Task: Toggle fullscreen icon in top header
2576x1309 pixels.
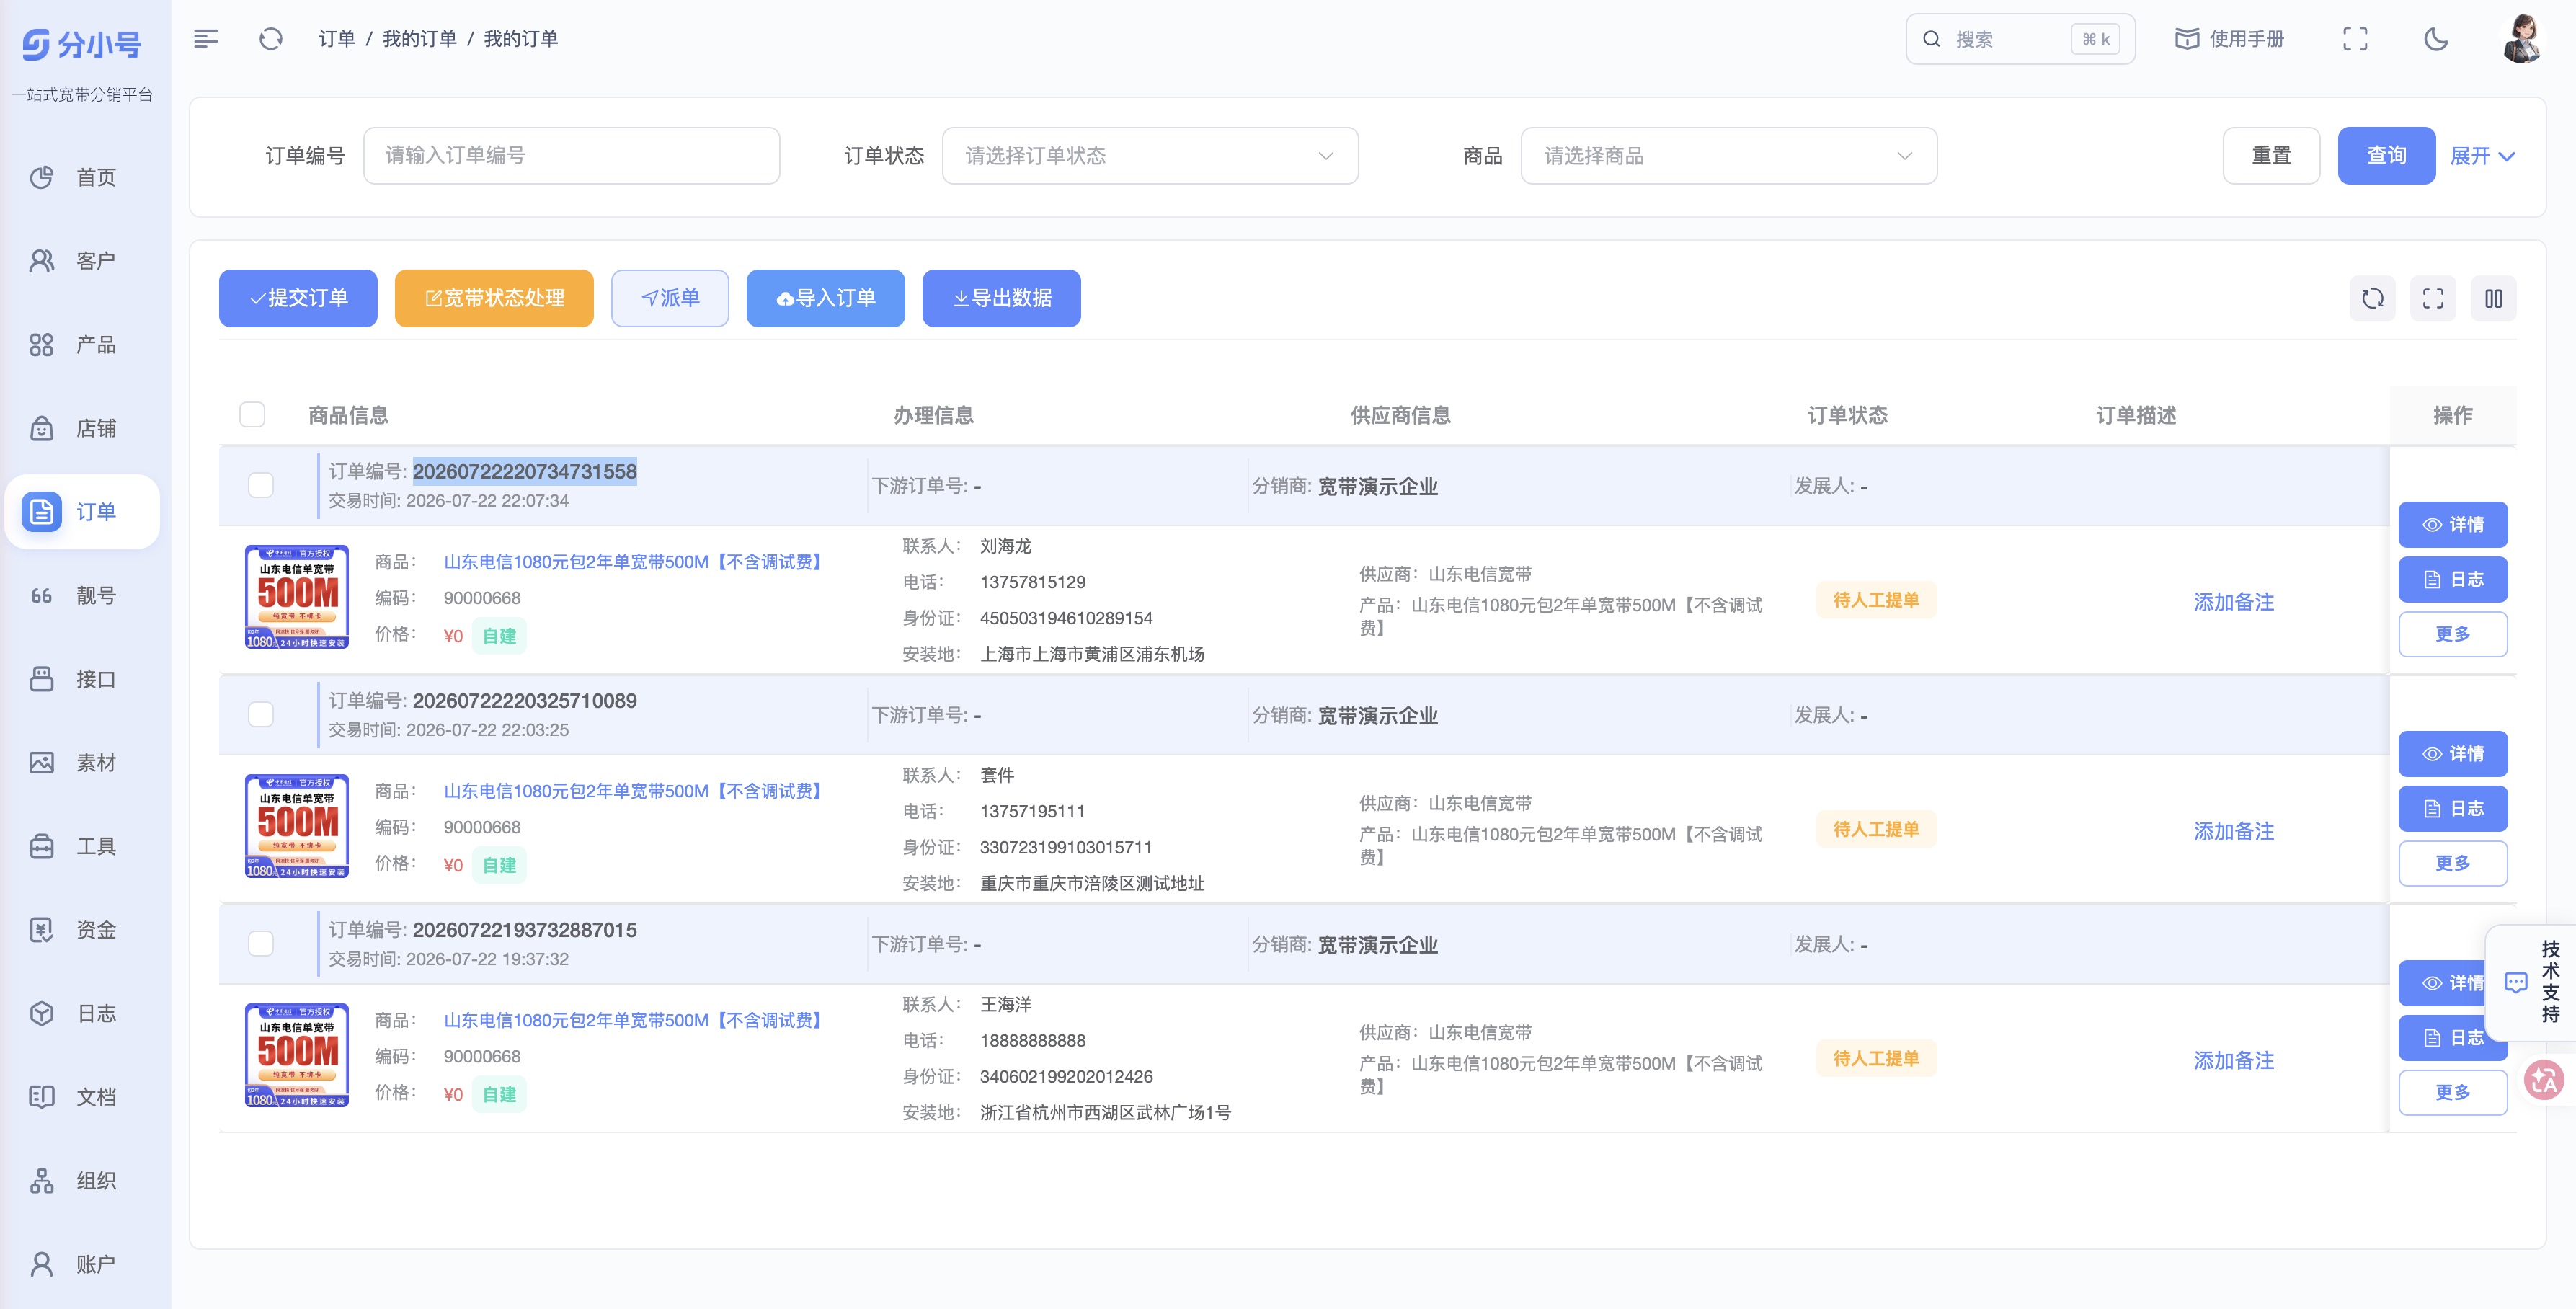Action: click(x=2355, y=39)
